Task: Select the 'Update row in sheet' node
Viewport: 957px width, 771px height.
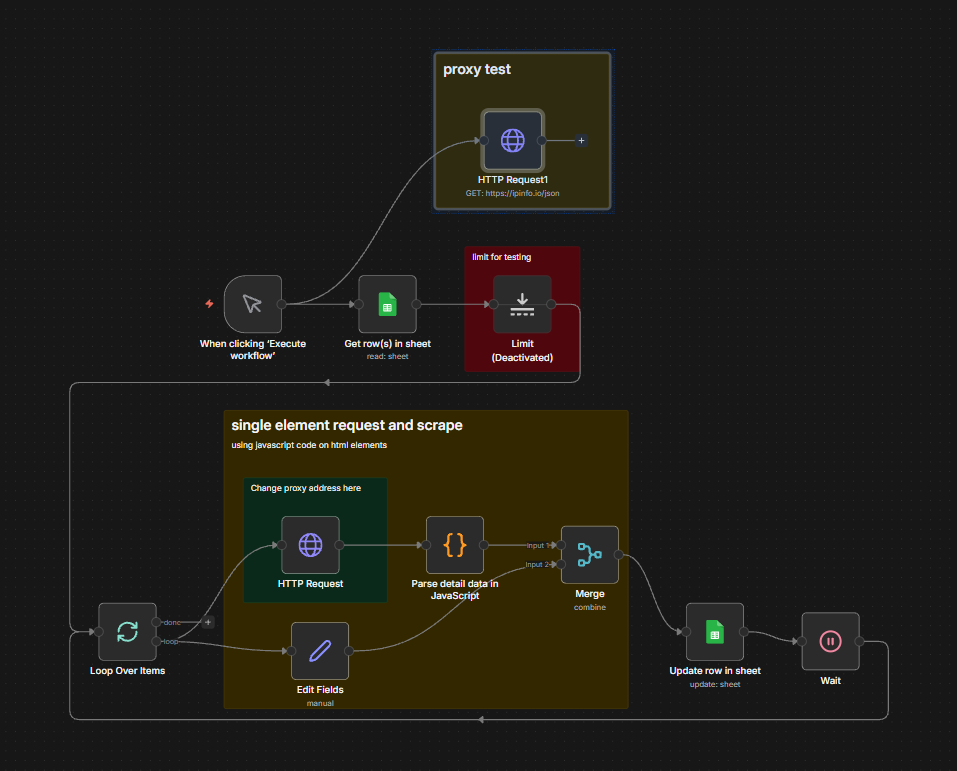Action: (x=714, y=632)
